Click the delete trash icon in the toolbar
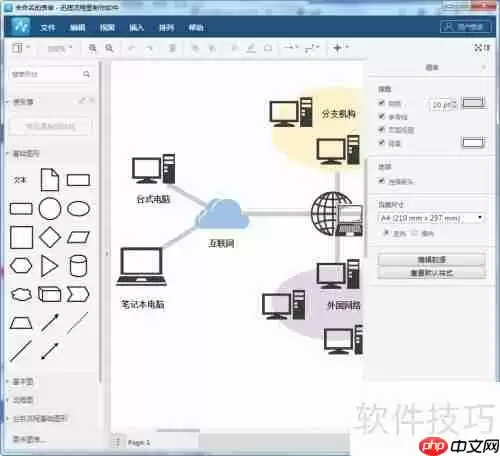Viewport: 500px width, 456px height. (172, 48)
